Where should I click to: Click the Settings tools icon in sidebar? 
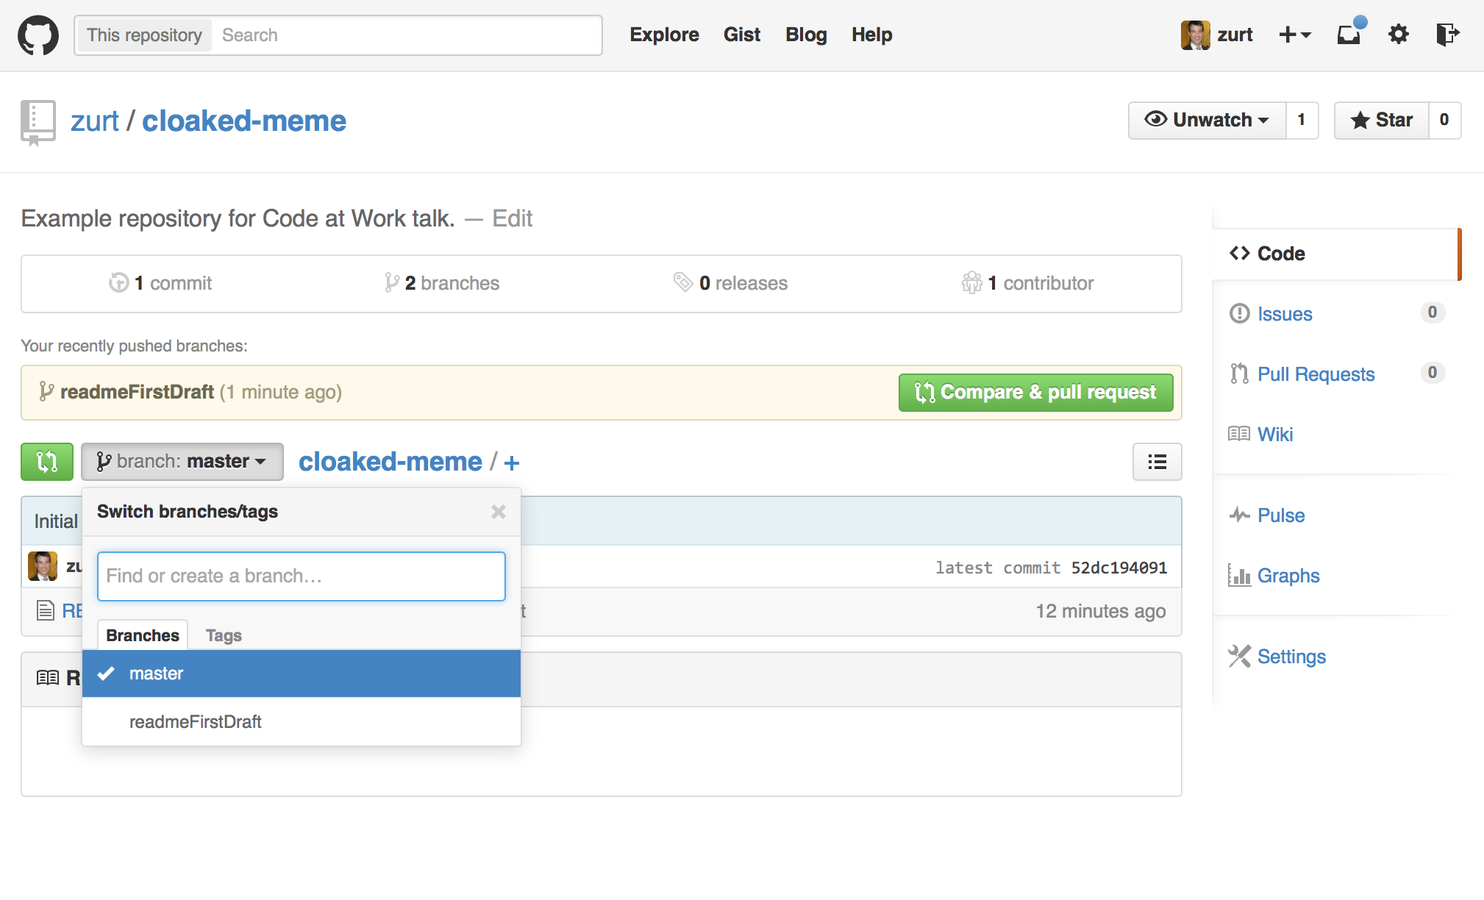[x=1240, y=656]
